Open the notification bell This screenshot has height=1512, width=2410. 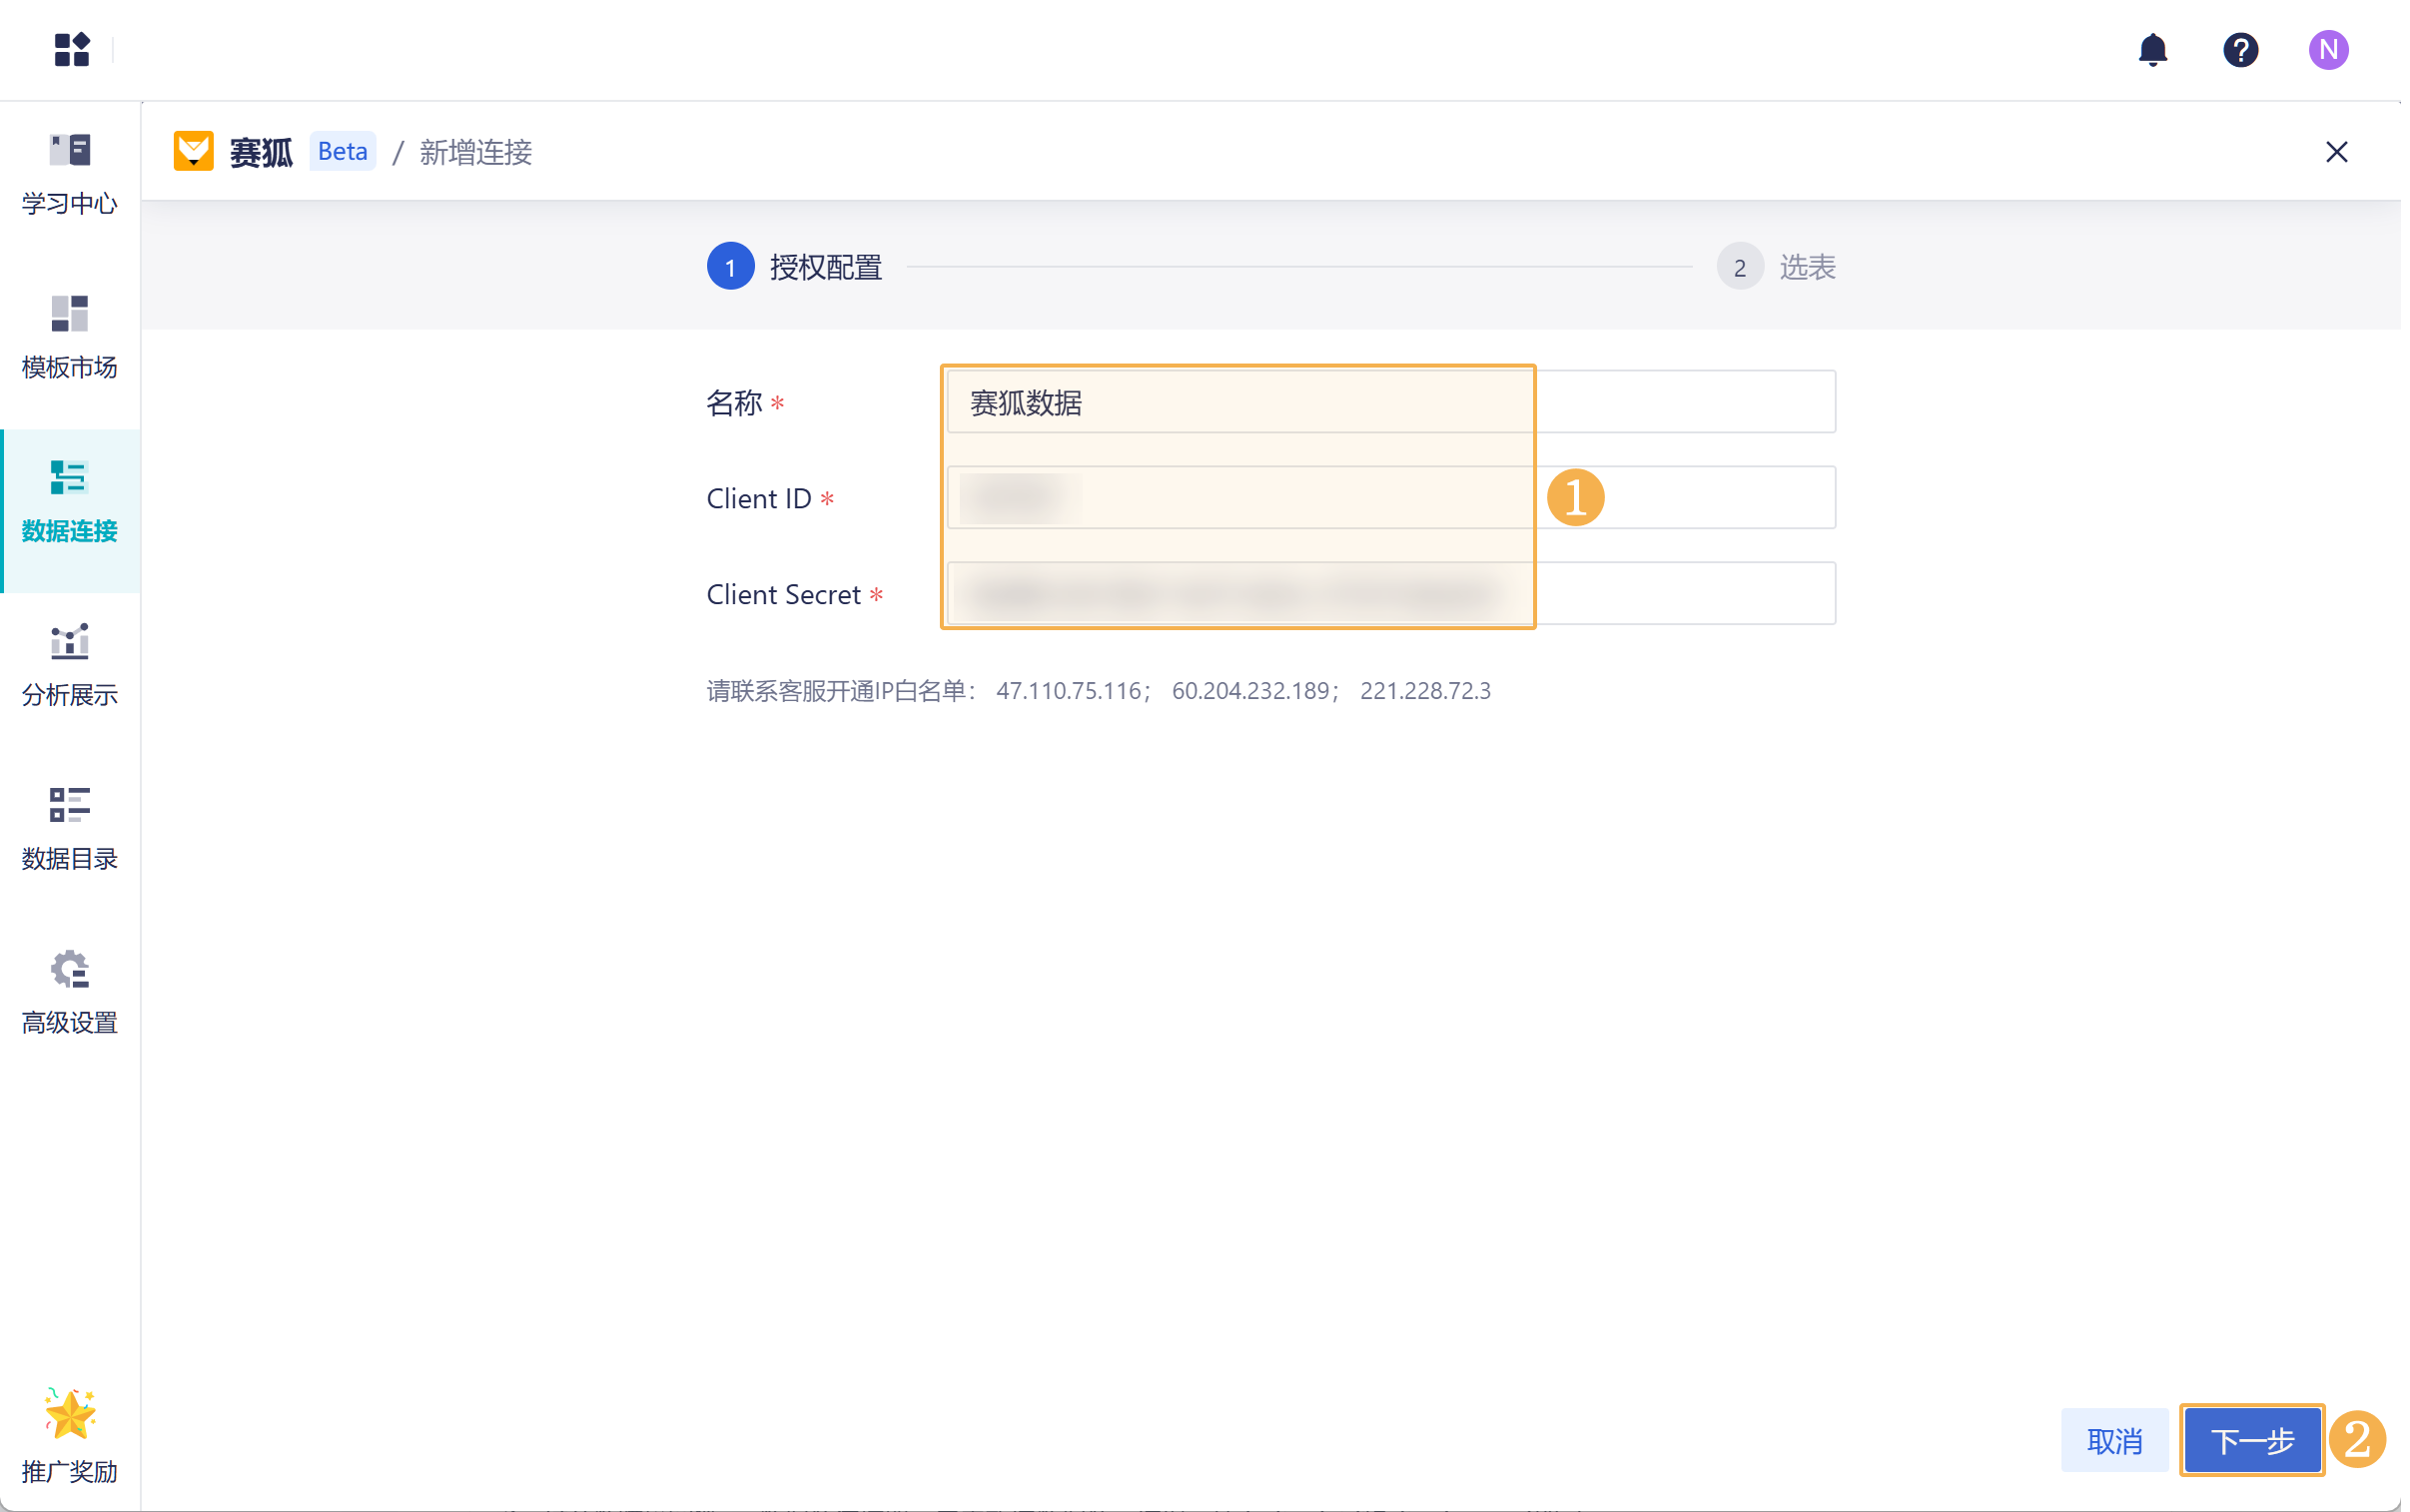(2152, 49)
